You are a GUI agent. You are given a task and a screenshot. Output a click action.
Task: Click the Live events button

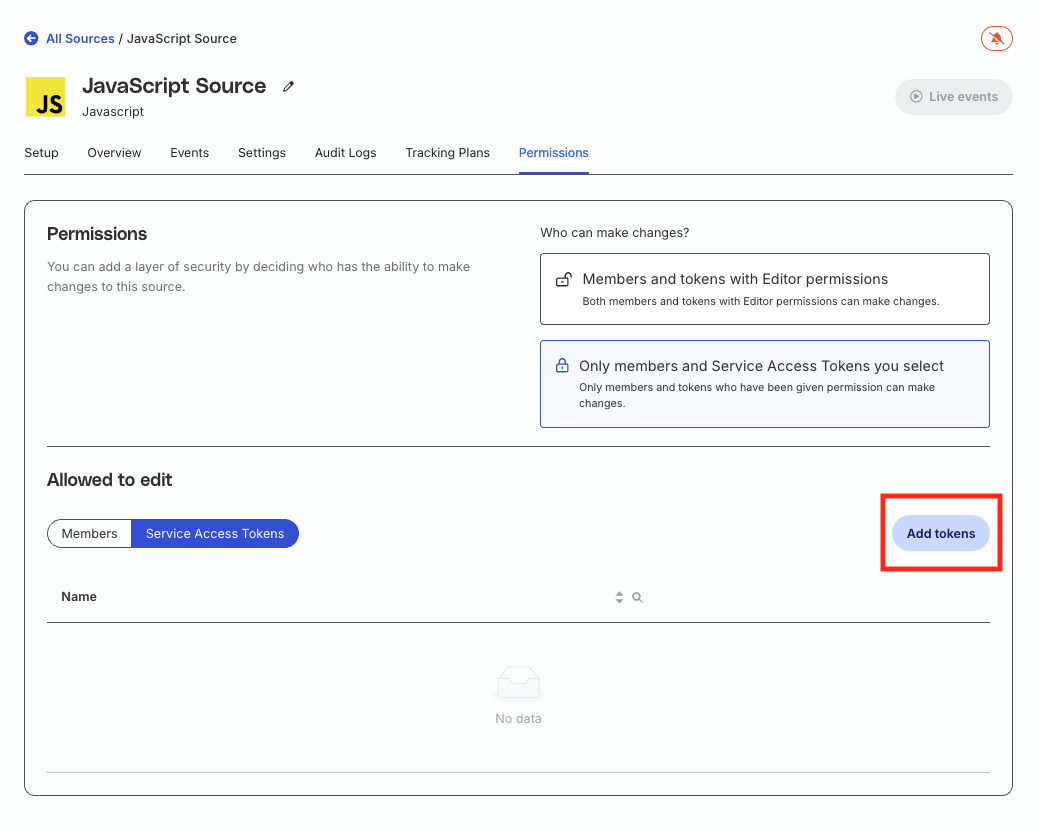(954, 97)
